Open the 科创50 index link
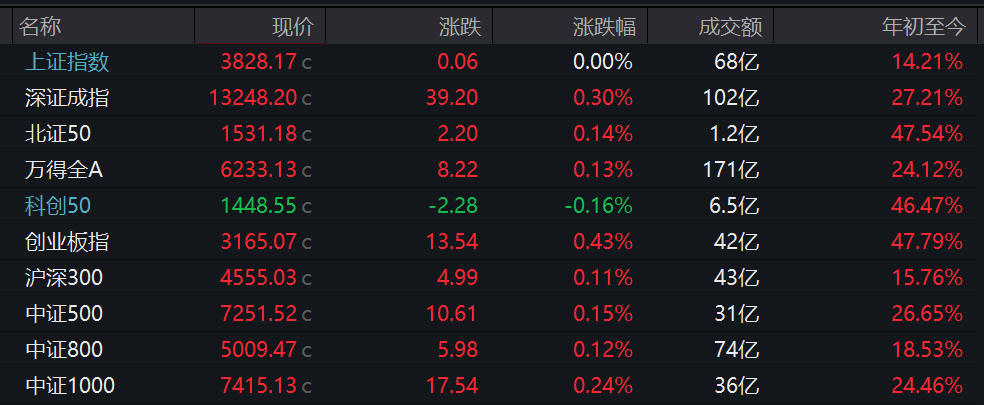The width and height of the screenshot is (984, 405). (58, 205)
